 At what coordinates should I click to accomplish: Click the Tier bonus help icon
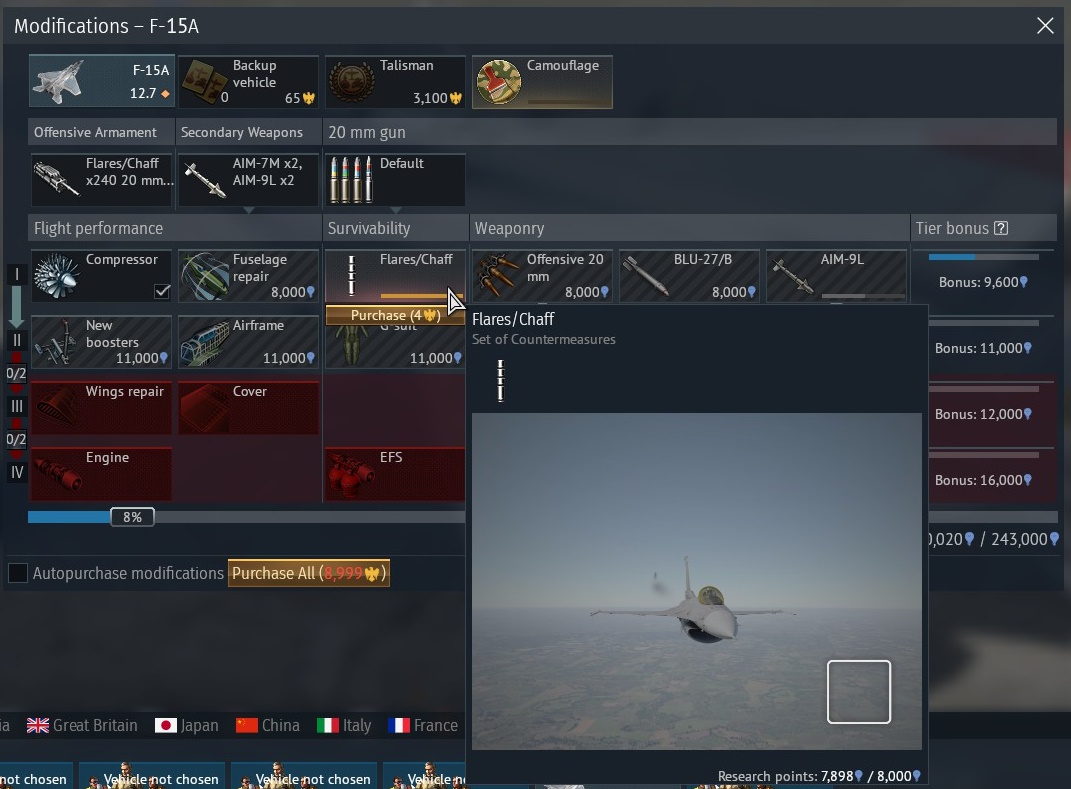(1001, 228)
